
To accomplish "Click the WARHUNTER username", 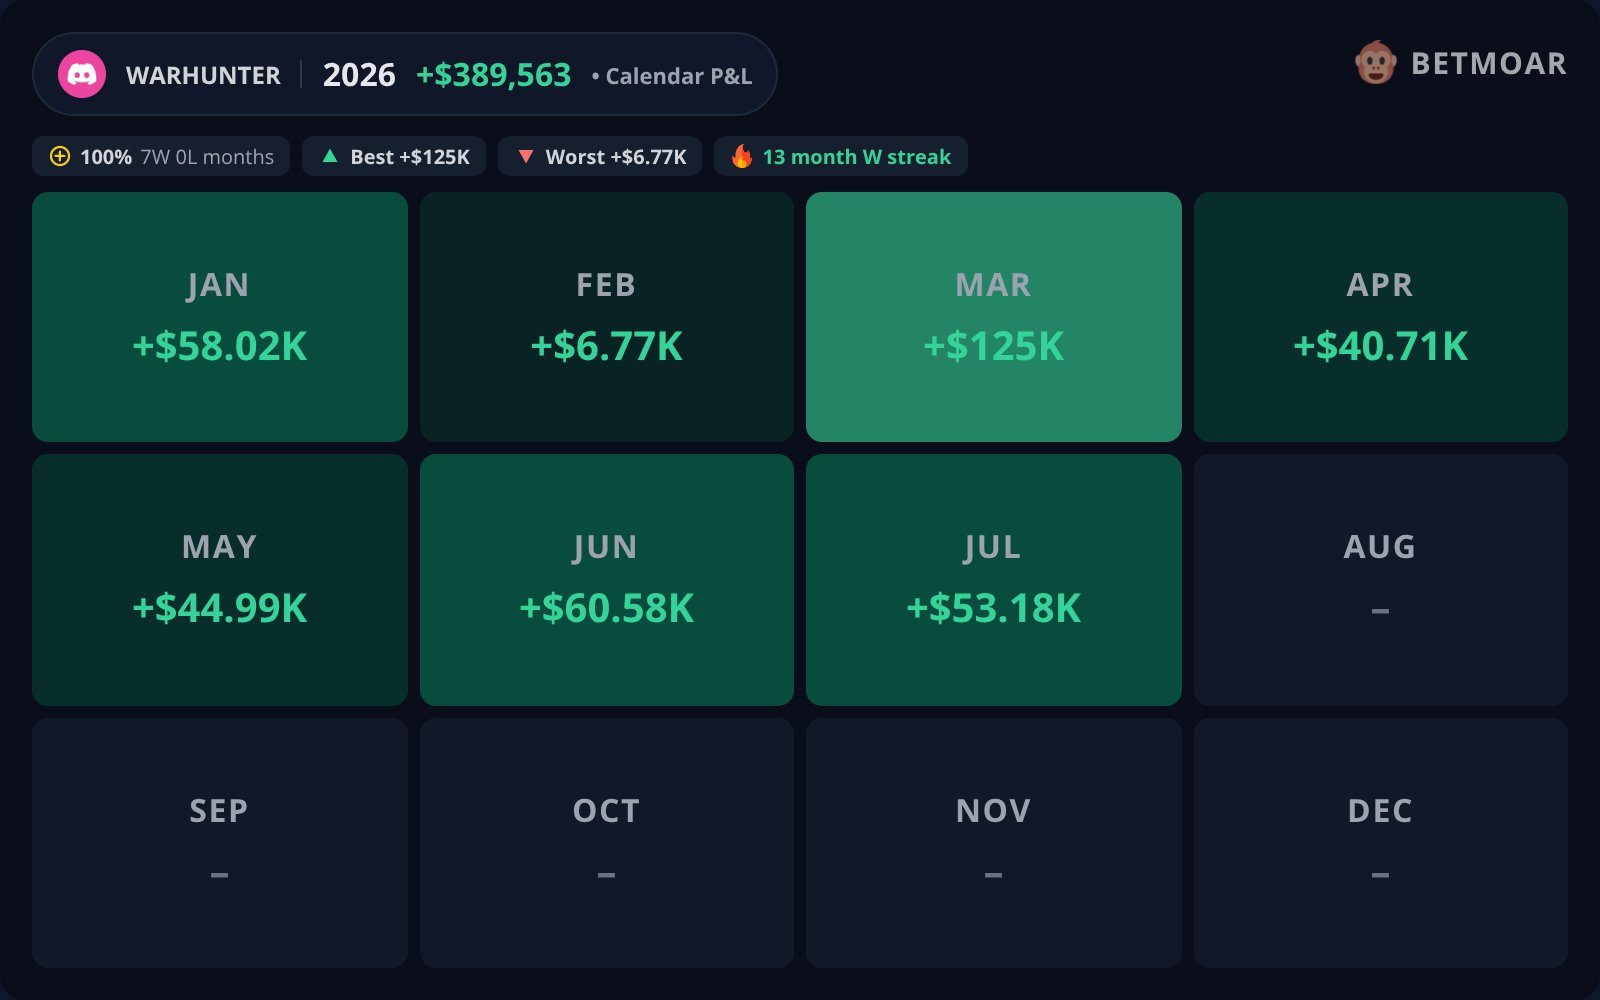I will [203, 76].
